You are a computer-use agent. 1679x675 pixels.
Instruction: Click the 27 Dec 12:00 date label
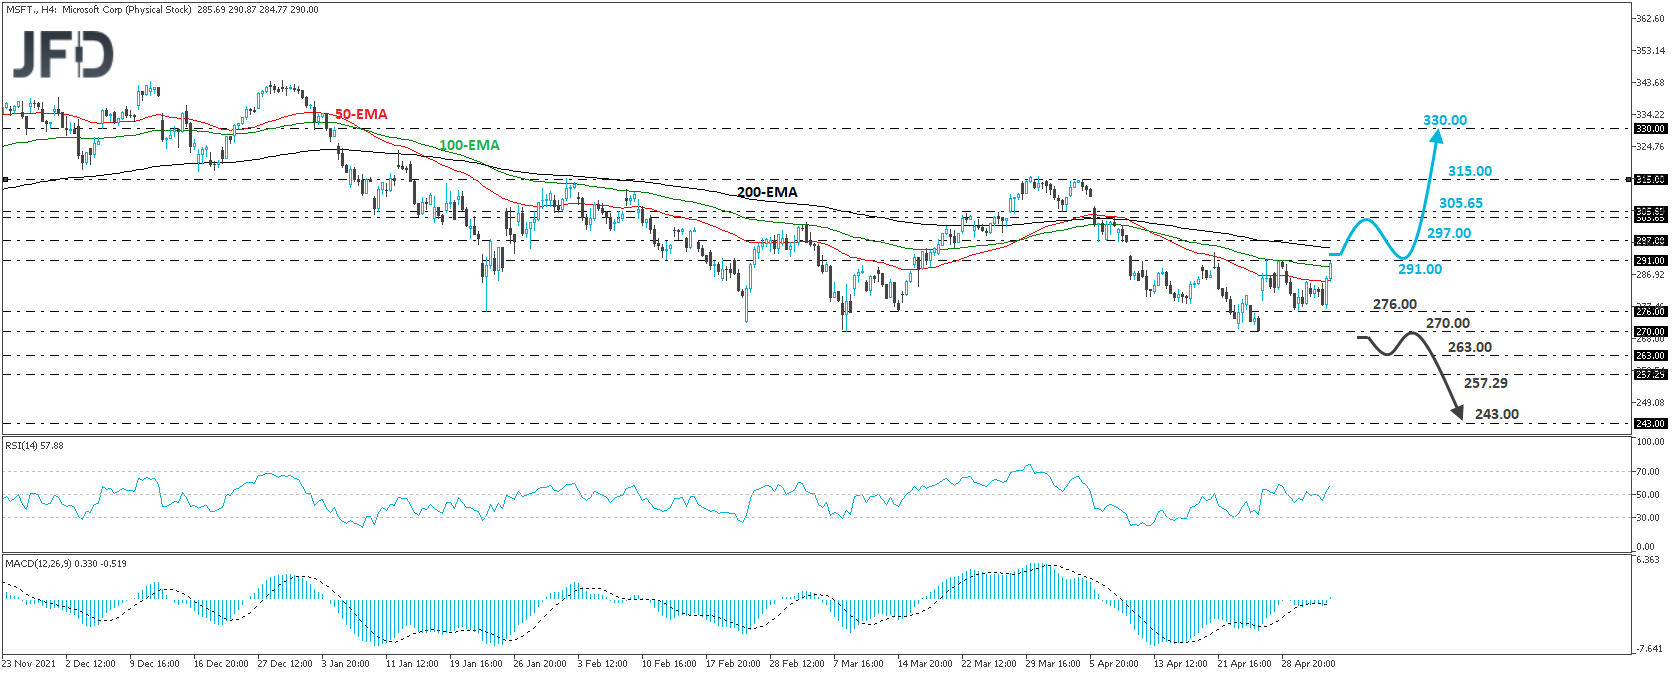[x=285, y=664]
